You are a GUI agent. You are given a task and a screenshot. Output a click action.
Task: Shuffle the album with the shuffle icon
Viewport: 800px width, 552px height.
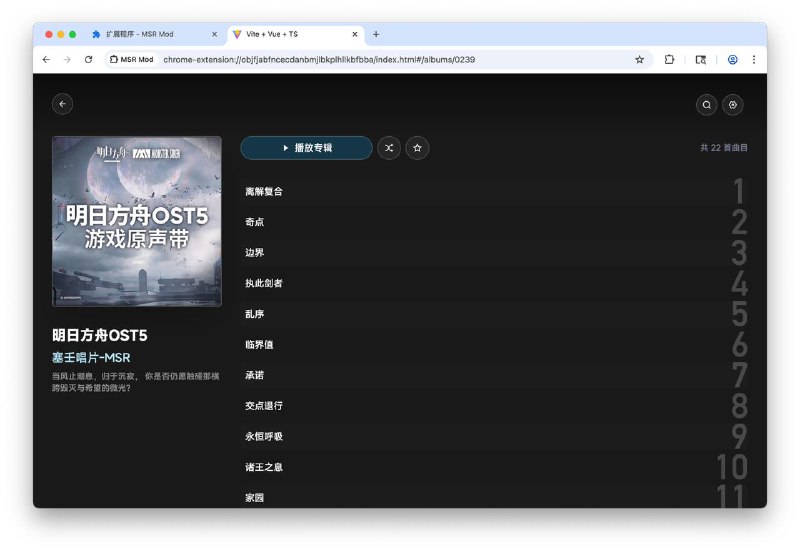[389, 148]
